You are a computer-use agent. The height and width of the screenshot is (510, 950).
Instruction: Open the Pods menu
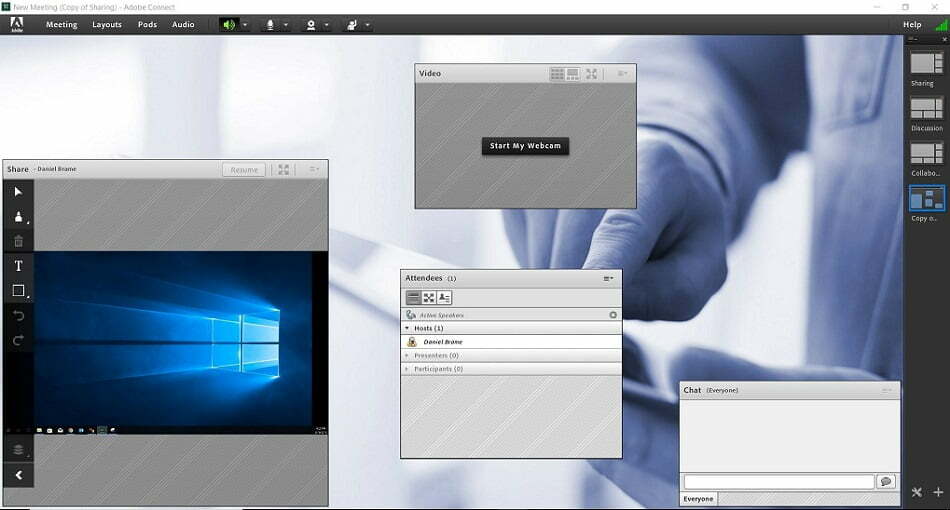pyautogui.click(x=147, y=25)
